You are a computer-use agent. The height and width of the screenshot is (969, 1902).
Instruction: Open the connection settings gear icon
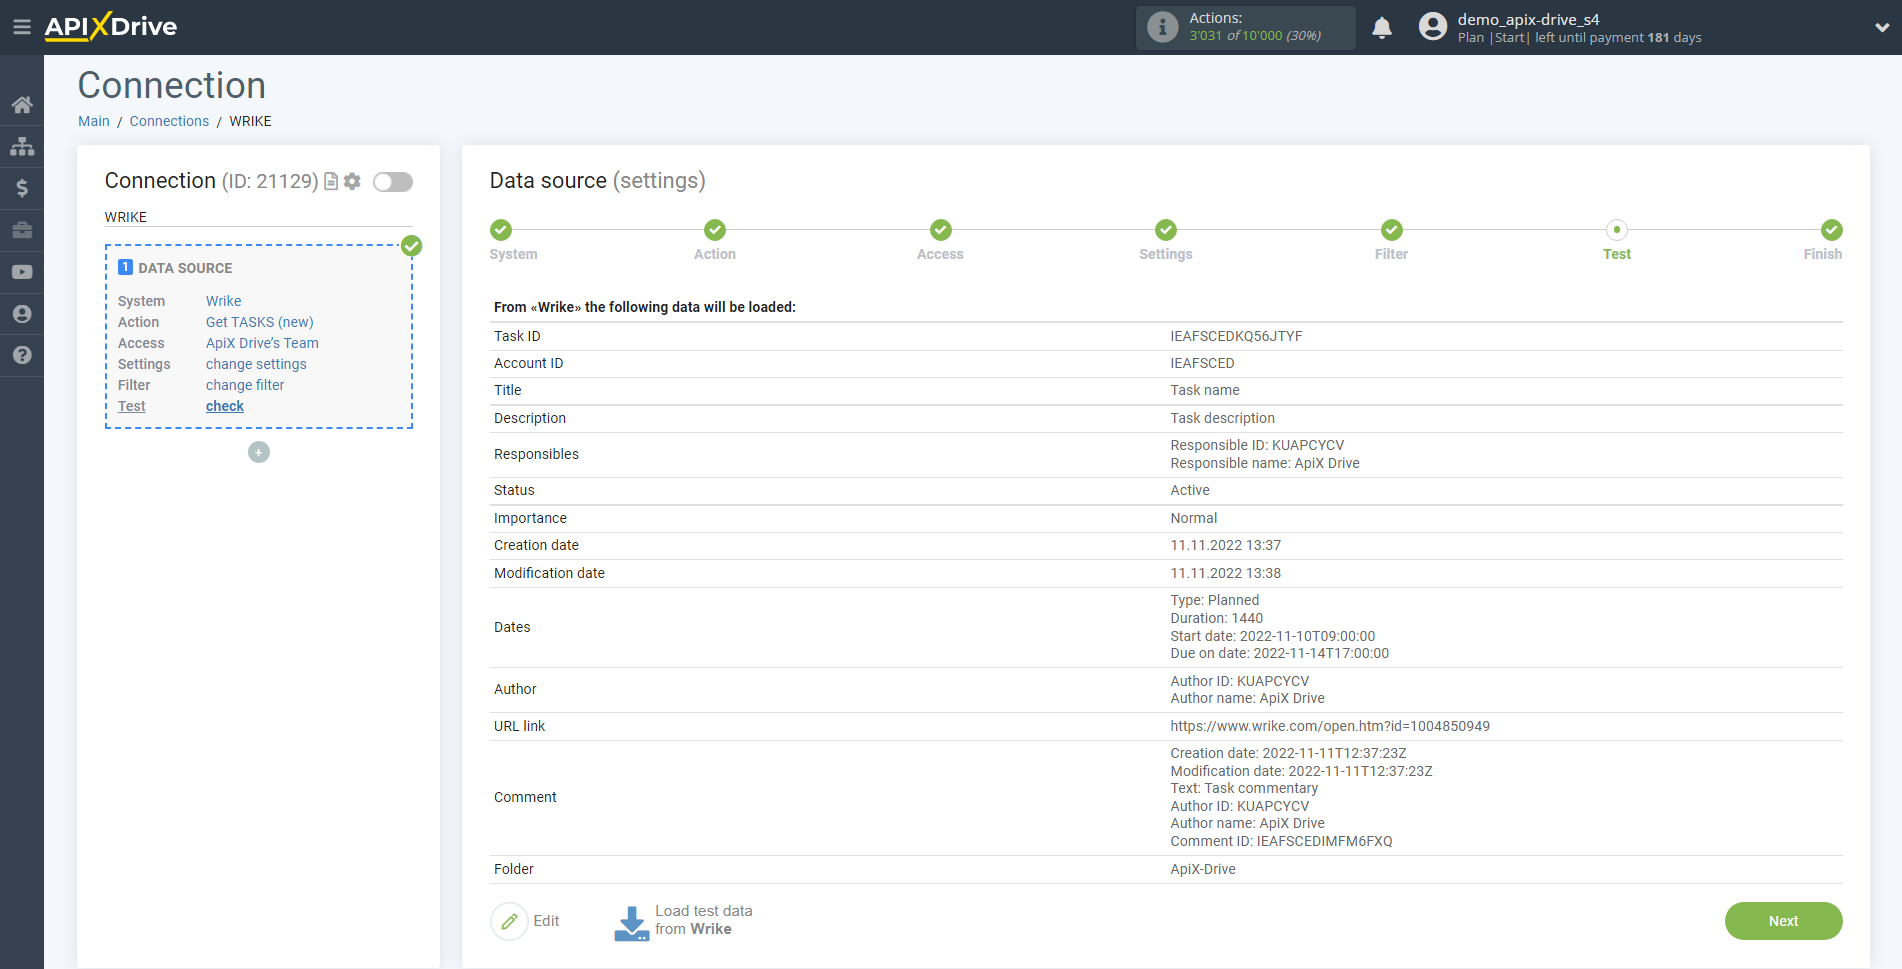click(x=352, y=181)
